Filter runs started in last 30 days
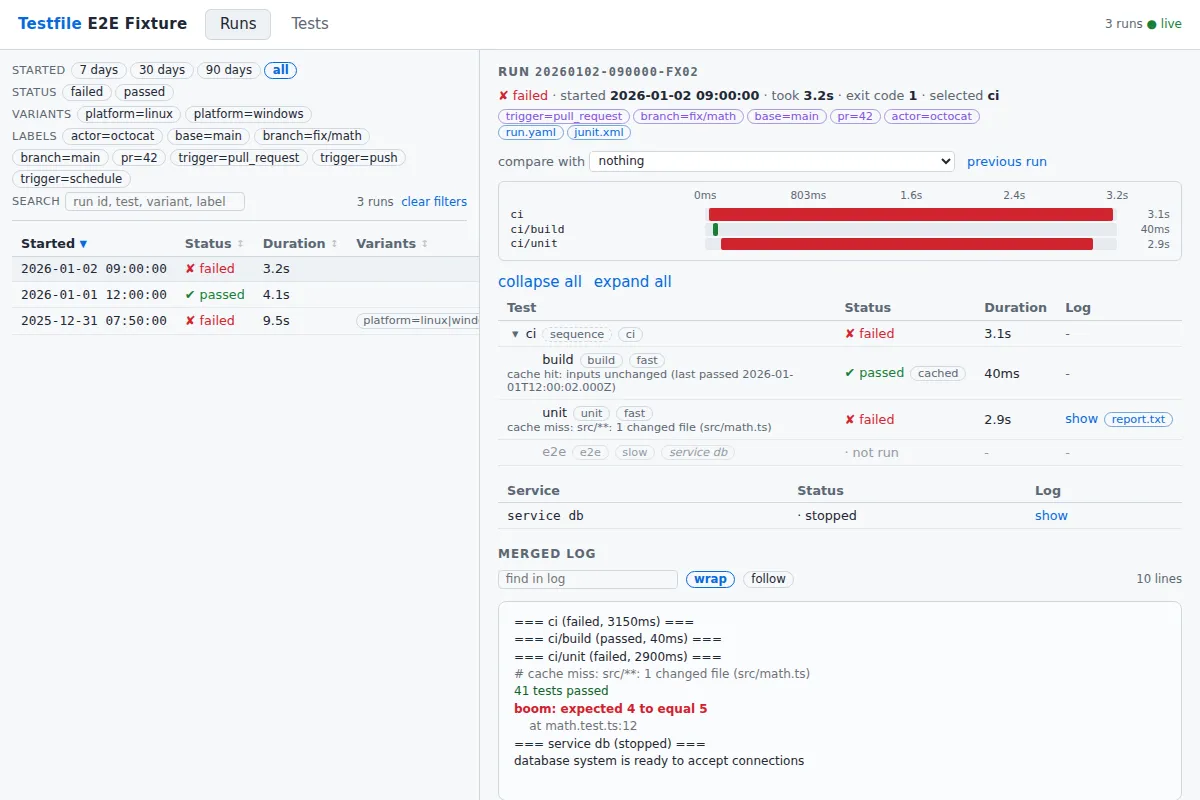Screen dimensions: 1200x800 click(162, 70)
